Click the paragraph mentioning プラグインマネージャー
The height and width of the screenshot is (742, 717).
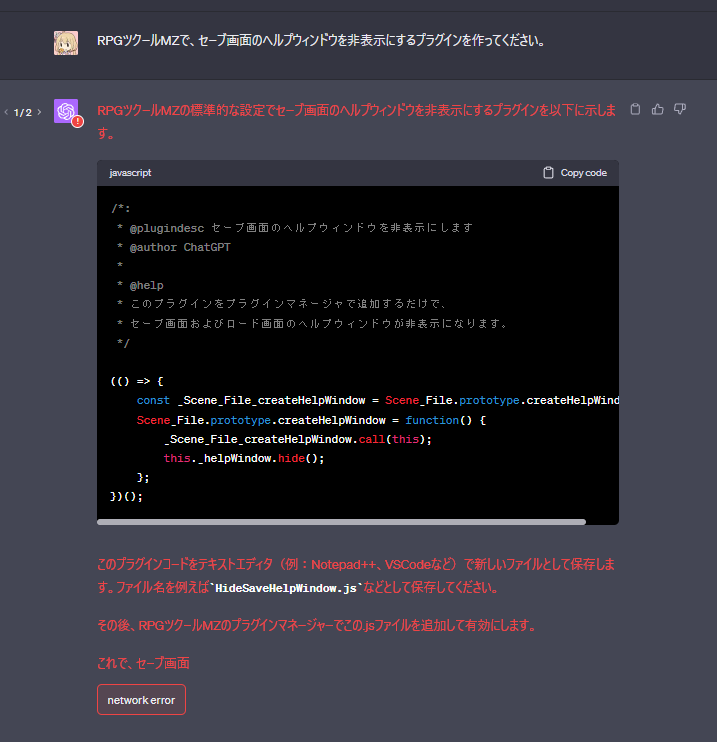[x=317, y=626]
